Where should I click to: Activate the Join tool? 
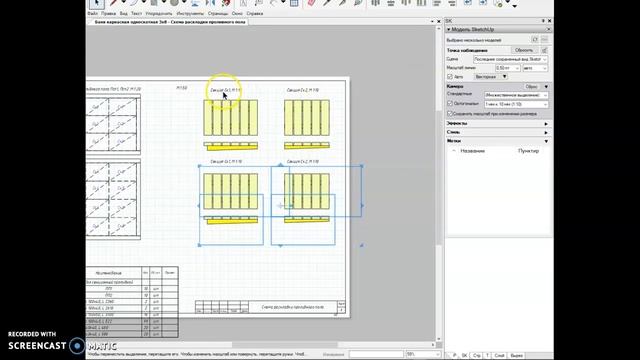[358, 3]
